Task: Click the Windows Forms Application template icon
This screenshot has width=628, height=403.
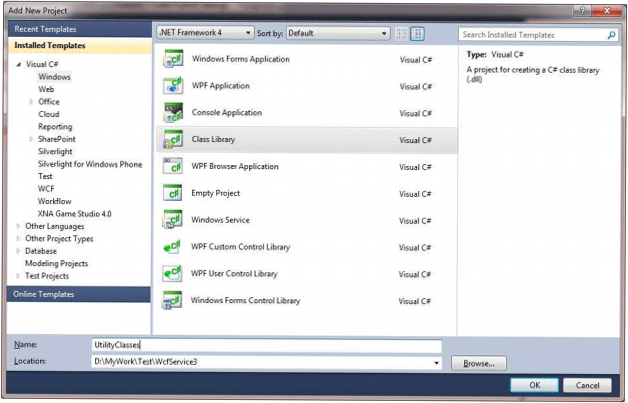Action: click(x=173, y=59)
